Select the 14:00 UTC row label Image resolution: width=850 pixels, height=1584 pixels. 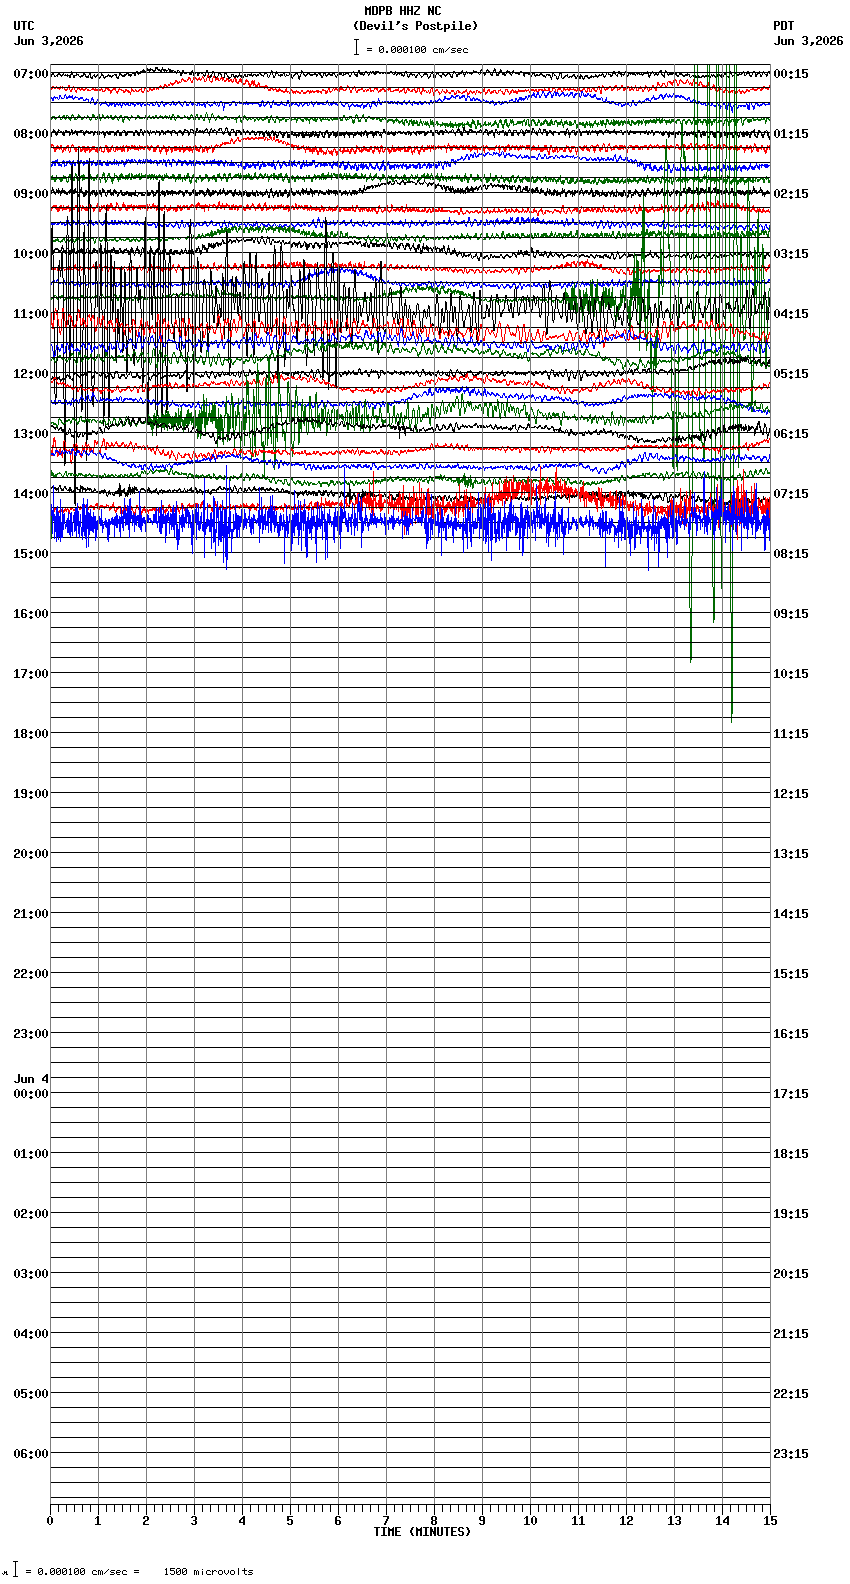coord(31,494)
